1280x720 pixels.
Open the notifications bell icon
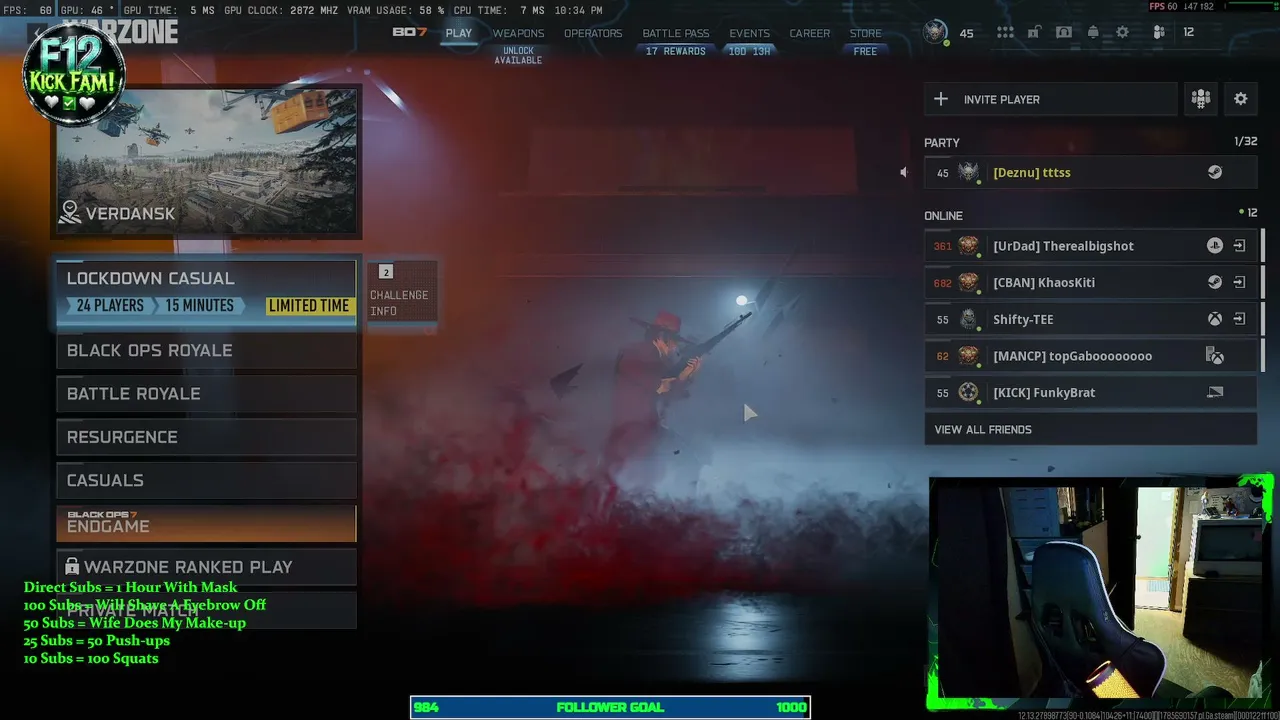point(1093,33)
